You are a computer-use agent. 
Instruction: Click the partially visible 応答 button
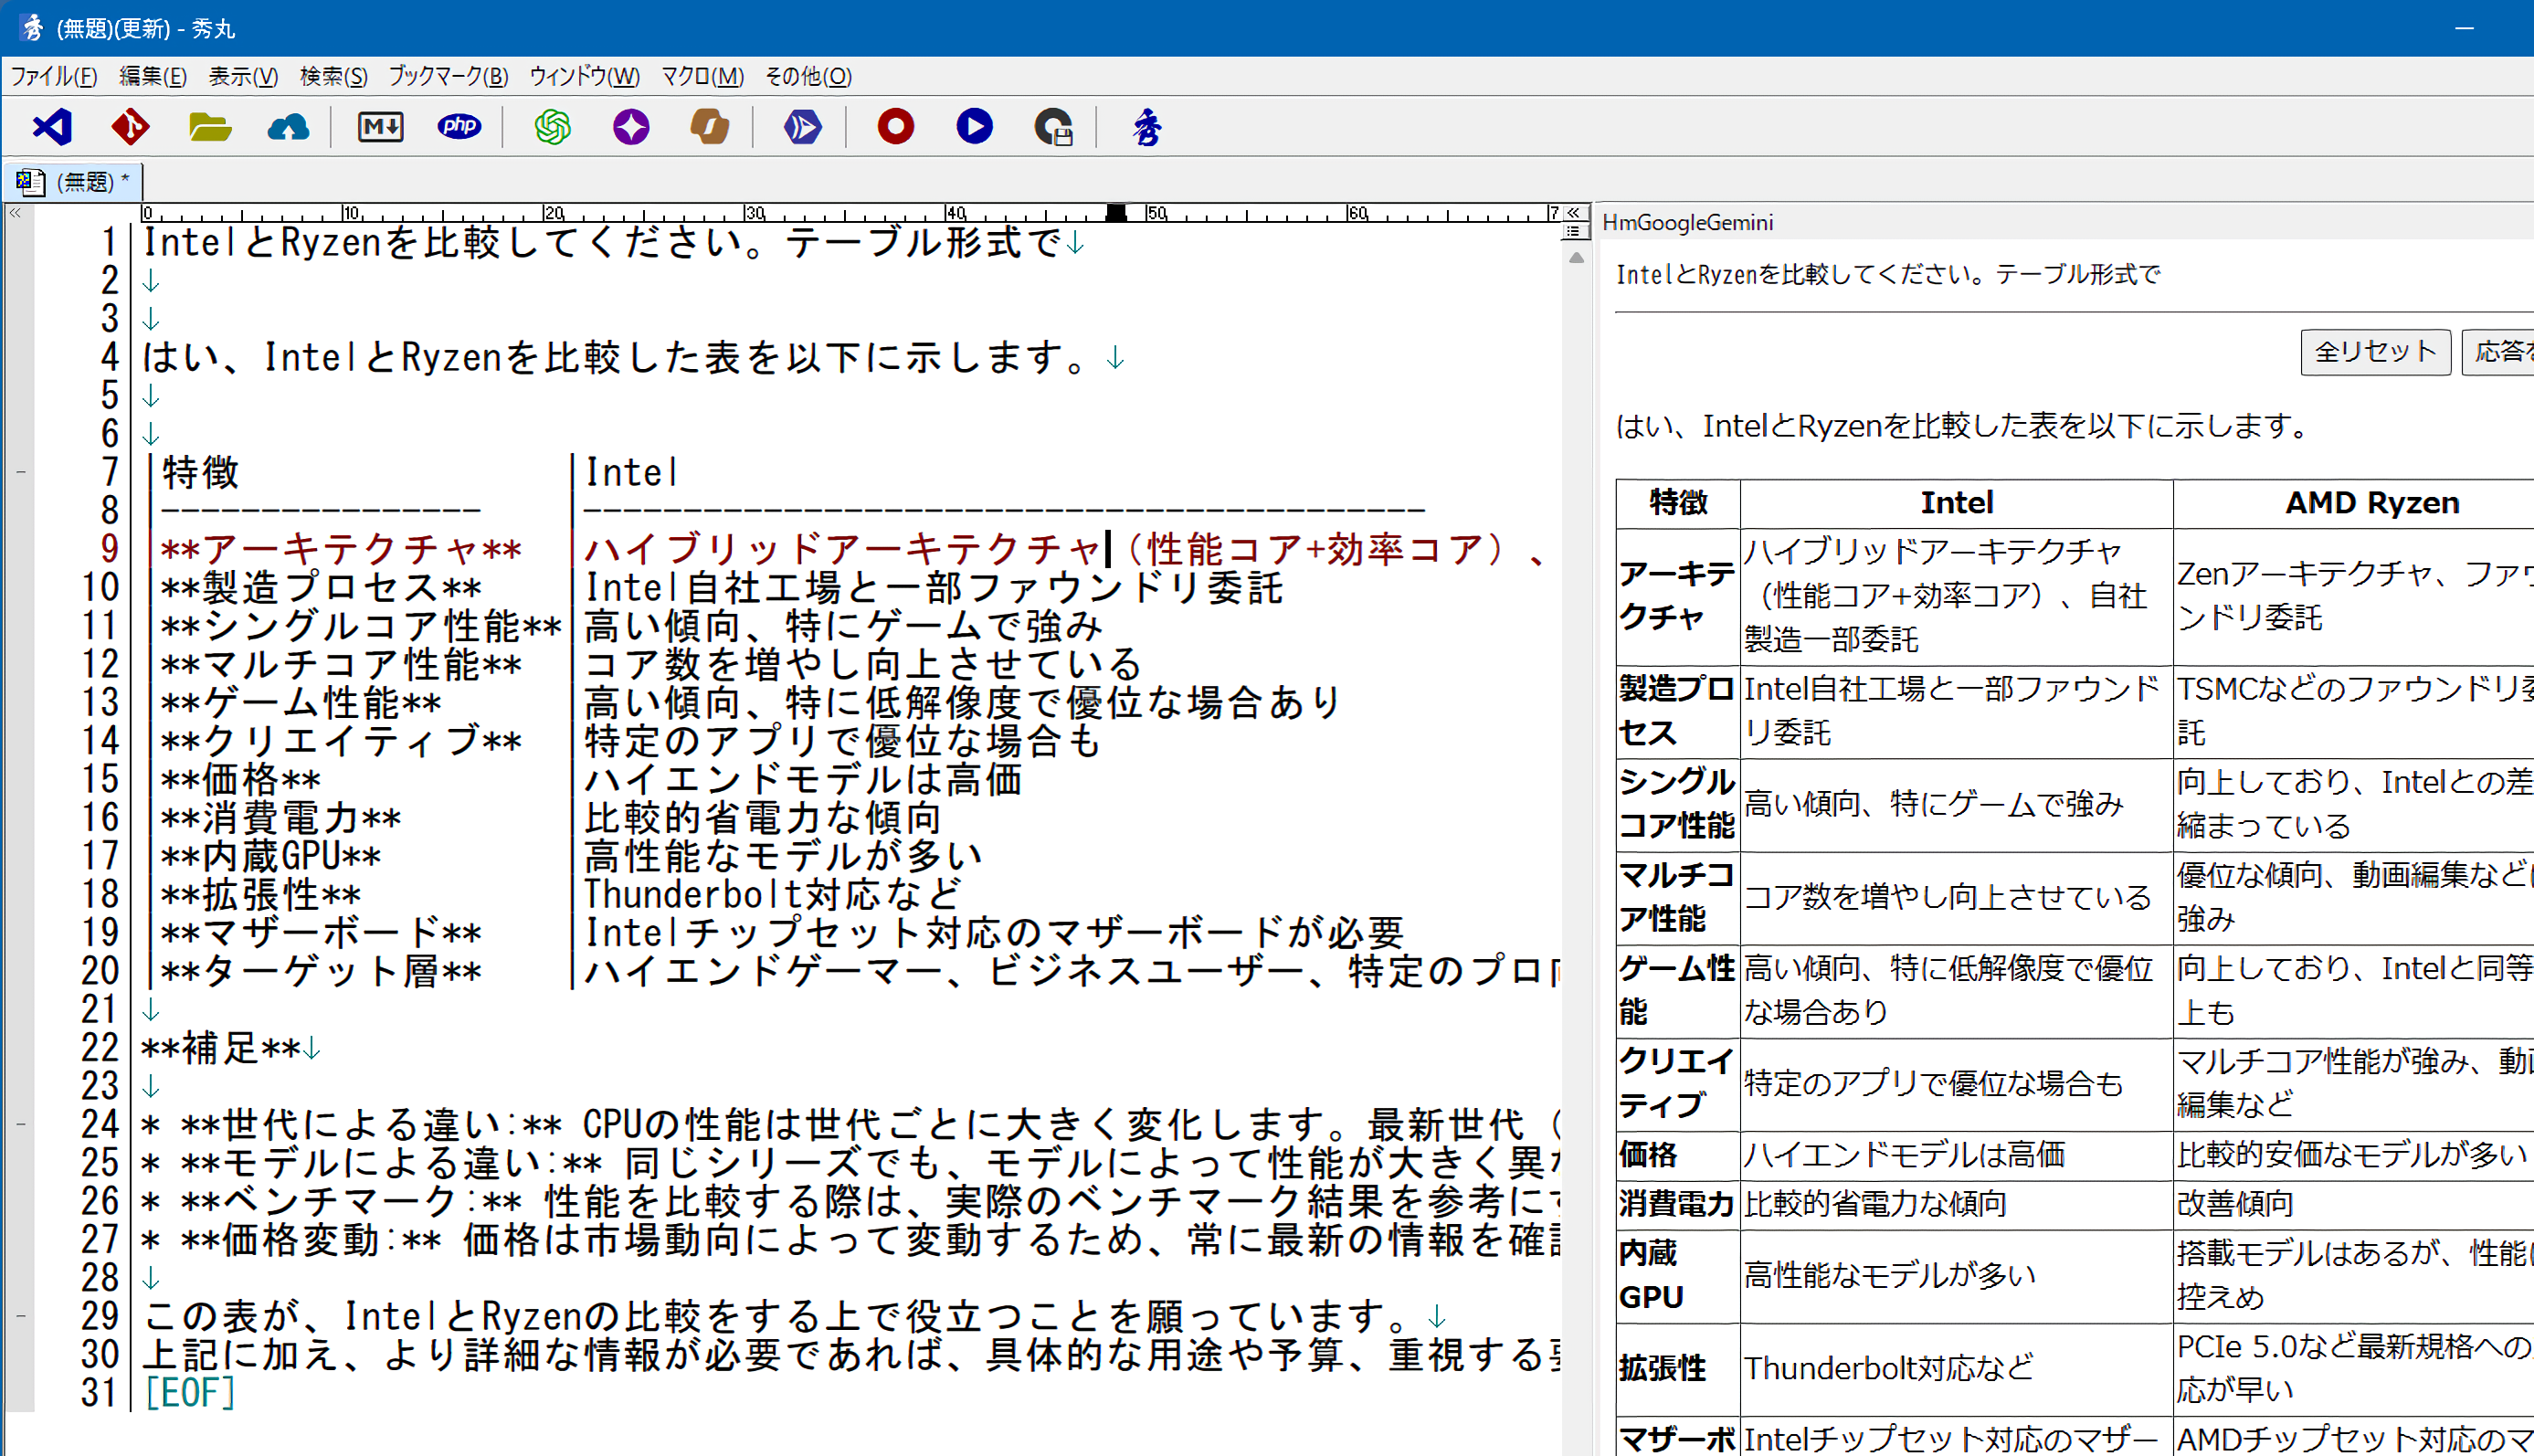[2498, 352]
